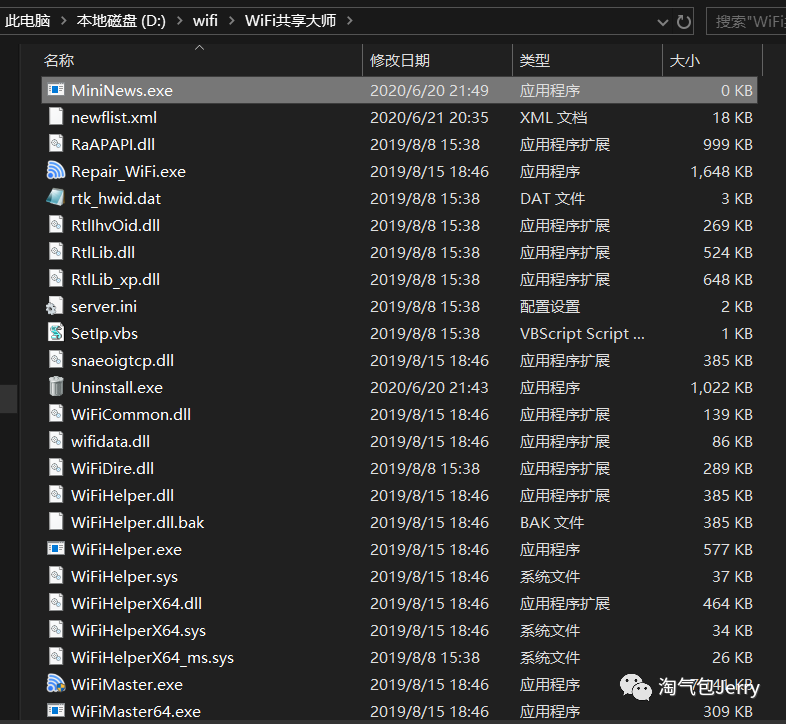Select the file name newflist.xml
Image resolution: width=786 pixels, height=724 pixels.
[114, 117]
